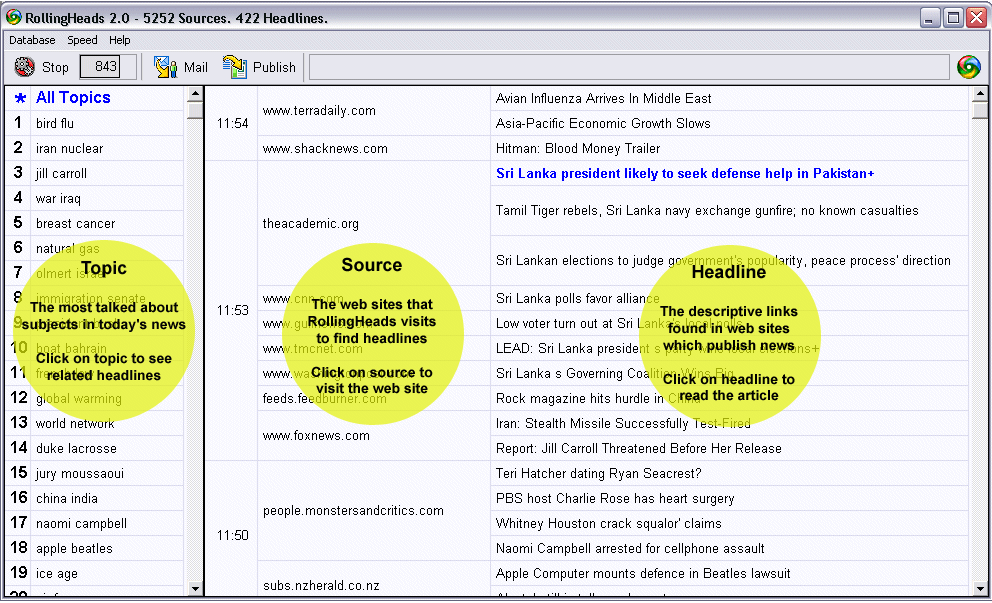This screenshot has width=992, height=603.
Task: Click the Stop icon in the toolbar
Action: 25,67
